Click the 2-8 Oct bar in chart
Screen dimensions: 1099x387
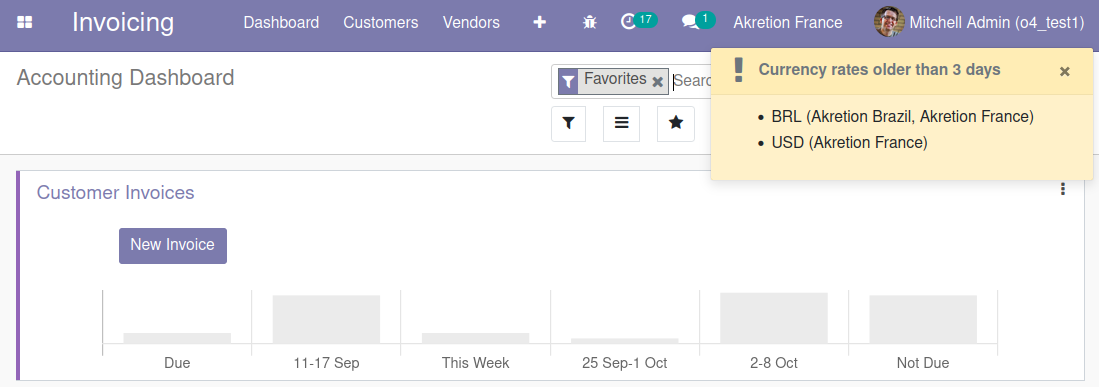[x=774, y=318]
